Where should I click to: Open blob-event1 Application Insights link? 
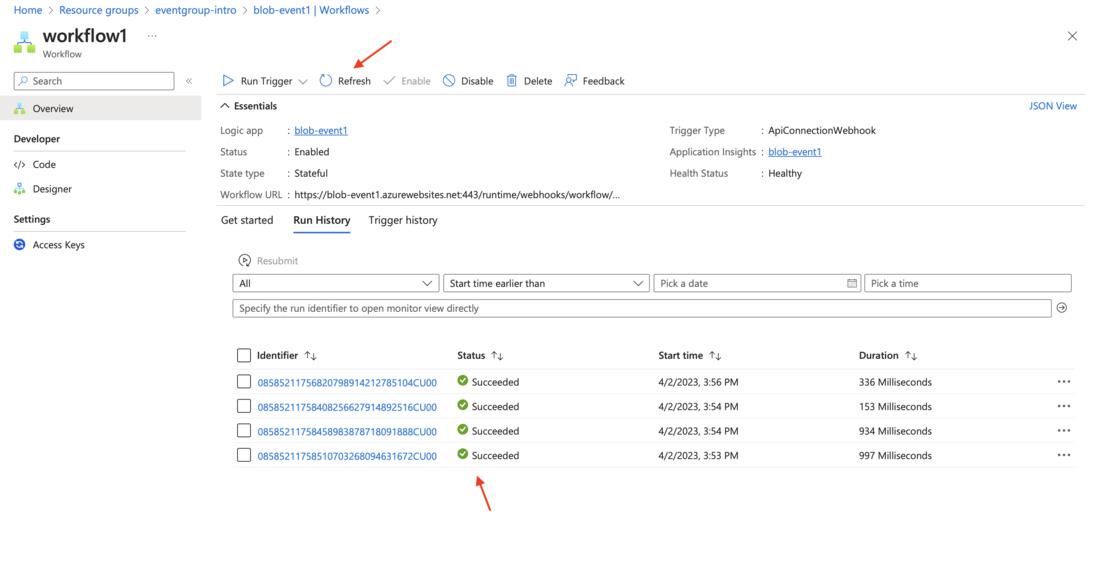(794, 151)
